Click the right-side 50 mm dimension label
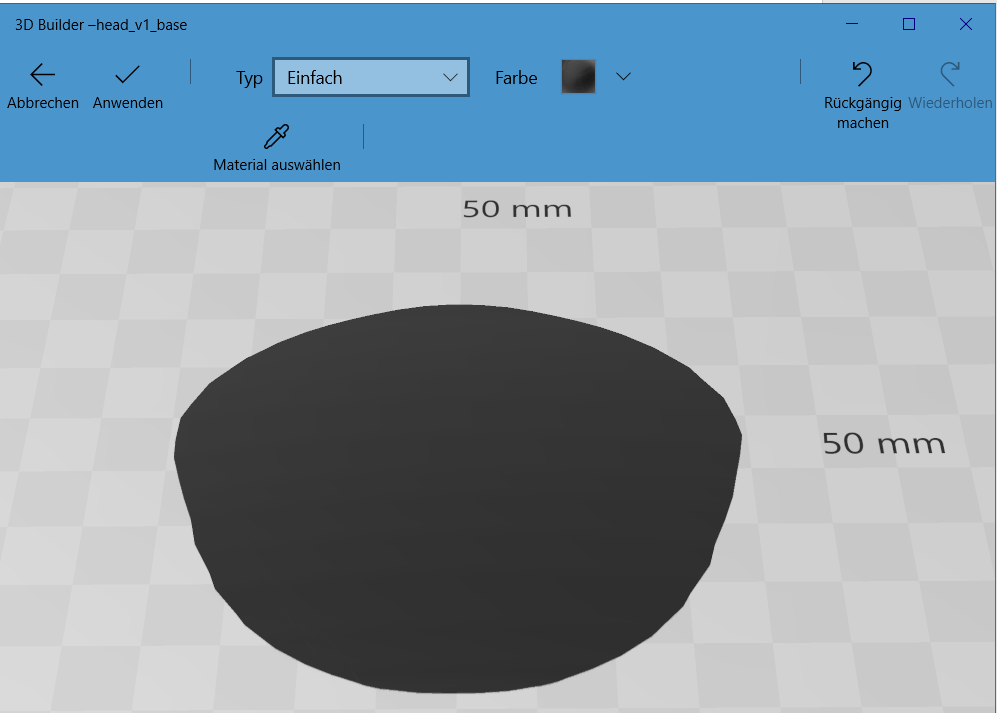The image size is (997, 713). click(884, 443)
